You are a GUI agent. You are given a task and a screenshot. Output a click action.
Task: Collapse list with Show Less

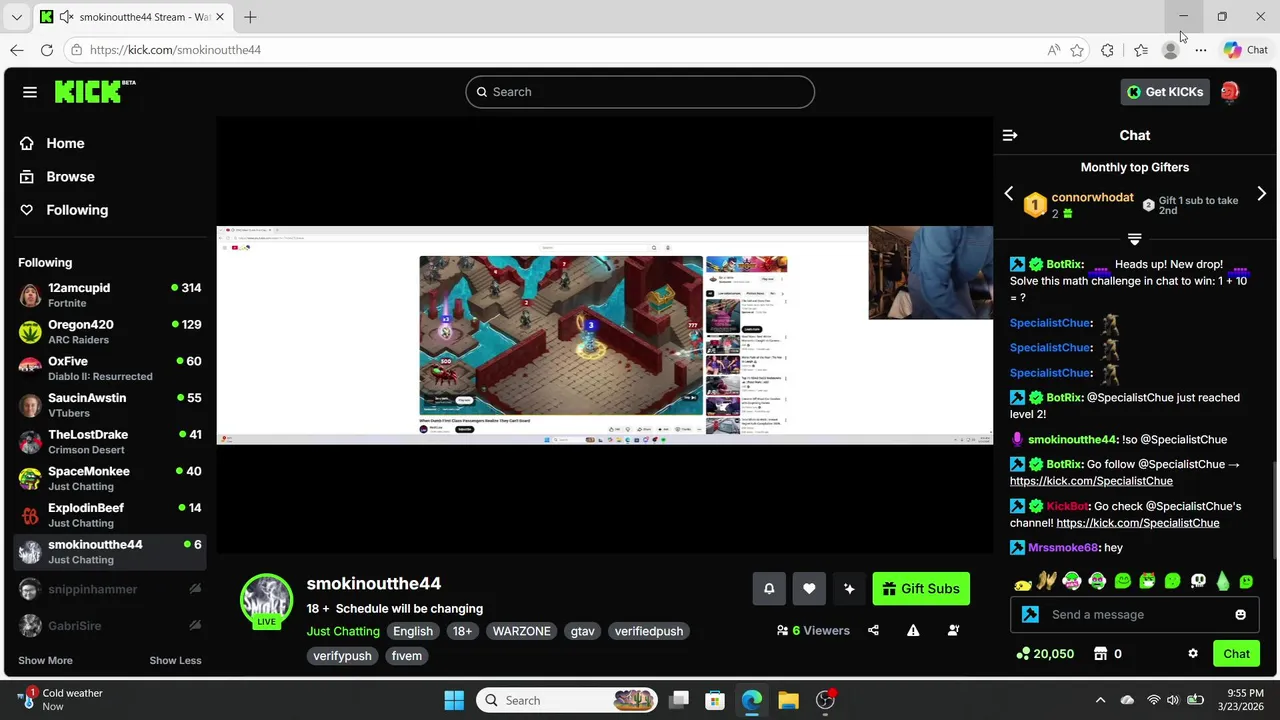(175, 660)
